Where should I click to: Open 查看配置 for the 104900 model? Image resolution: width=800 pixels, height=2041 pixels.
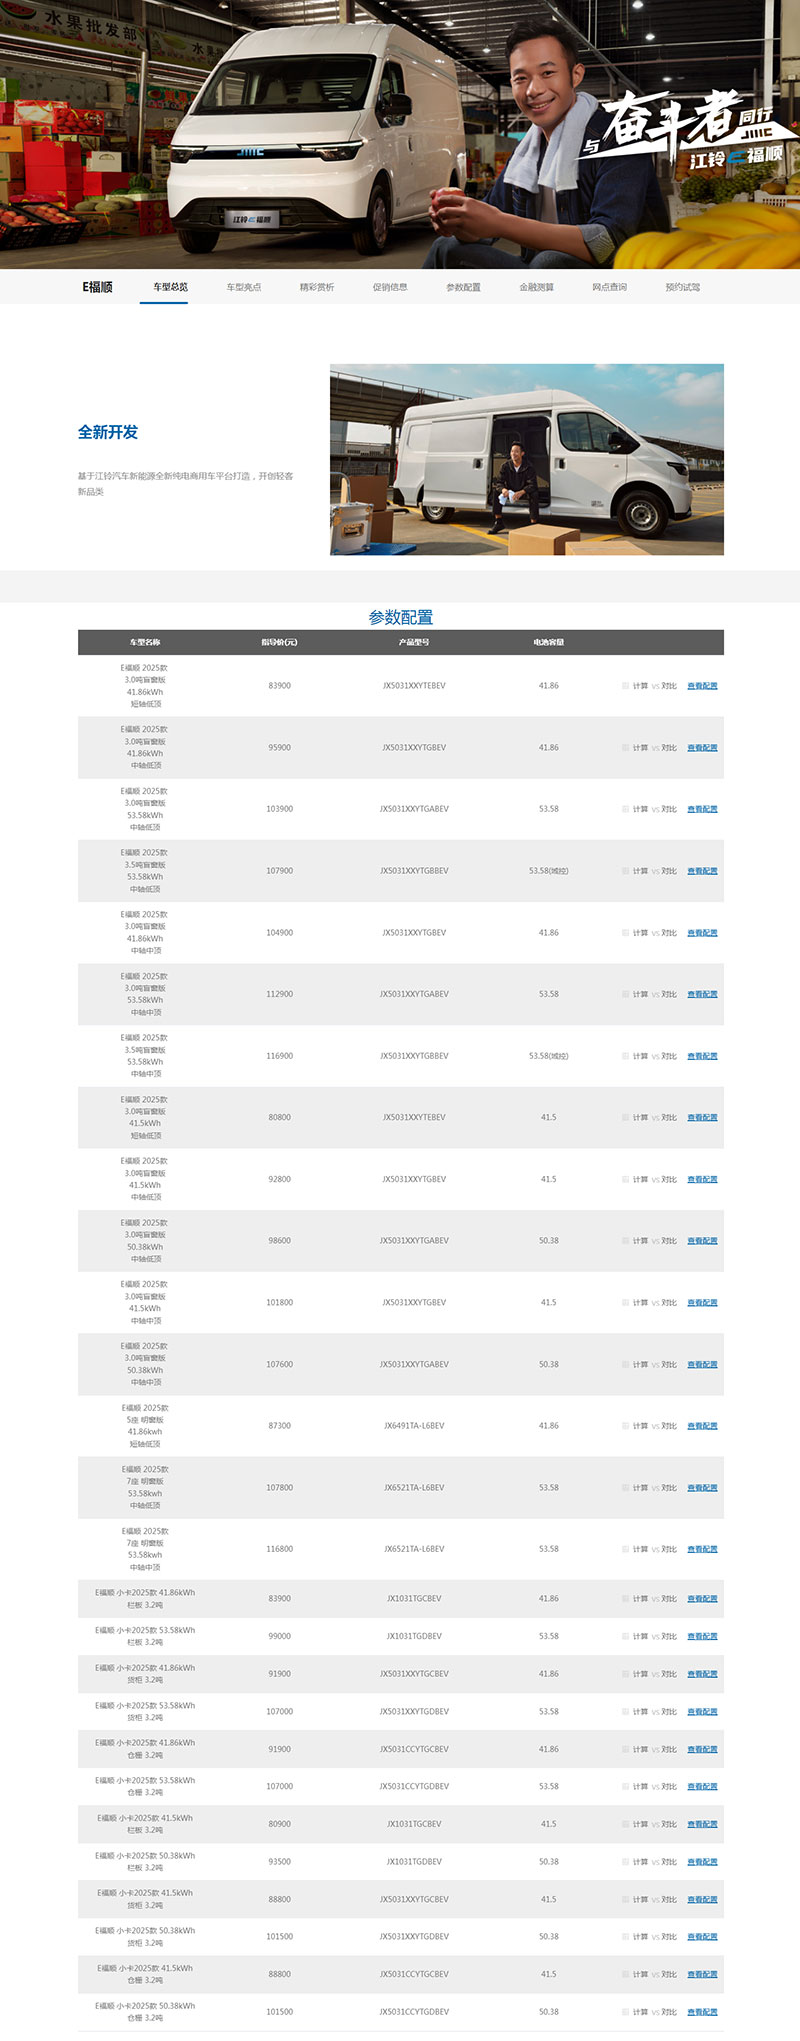(702, 933)
